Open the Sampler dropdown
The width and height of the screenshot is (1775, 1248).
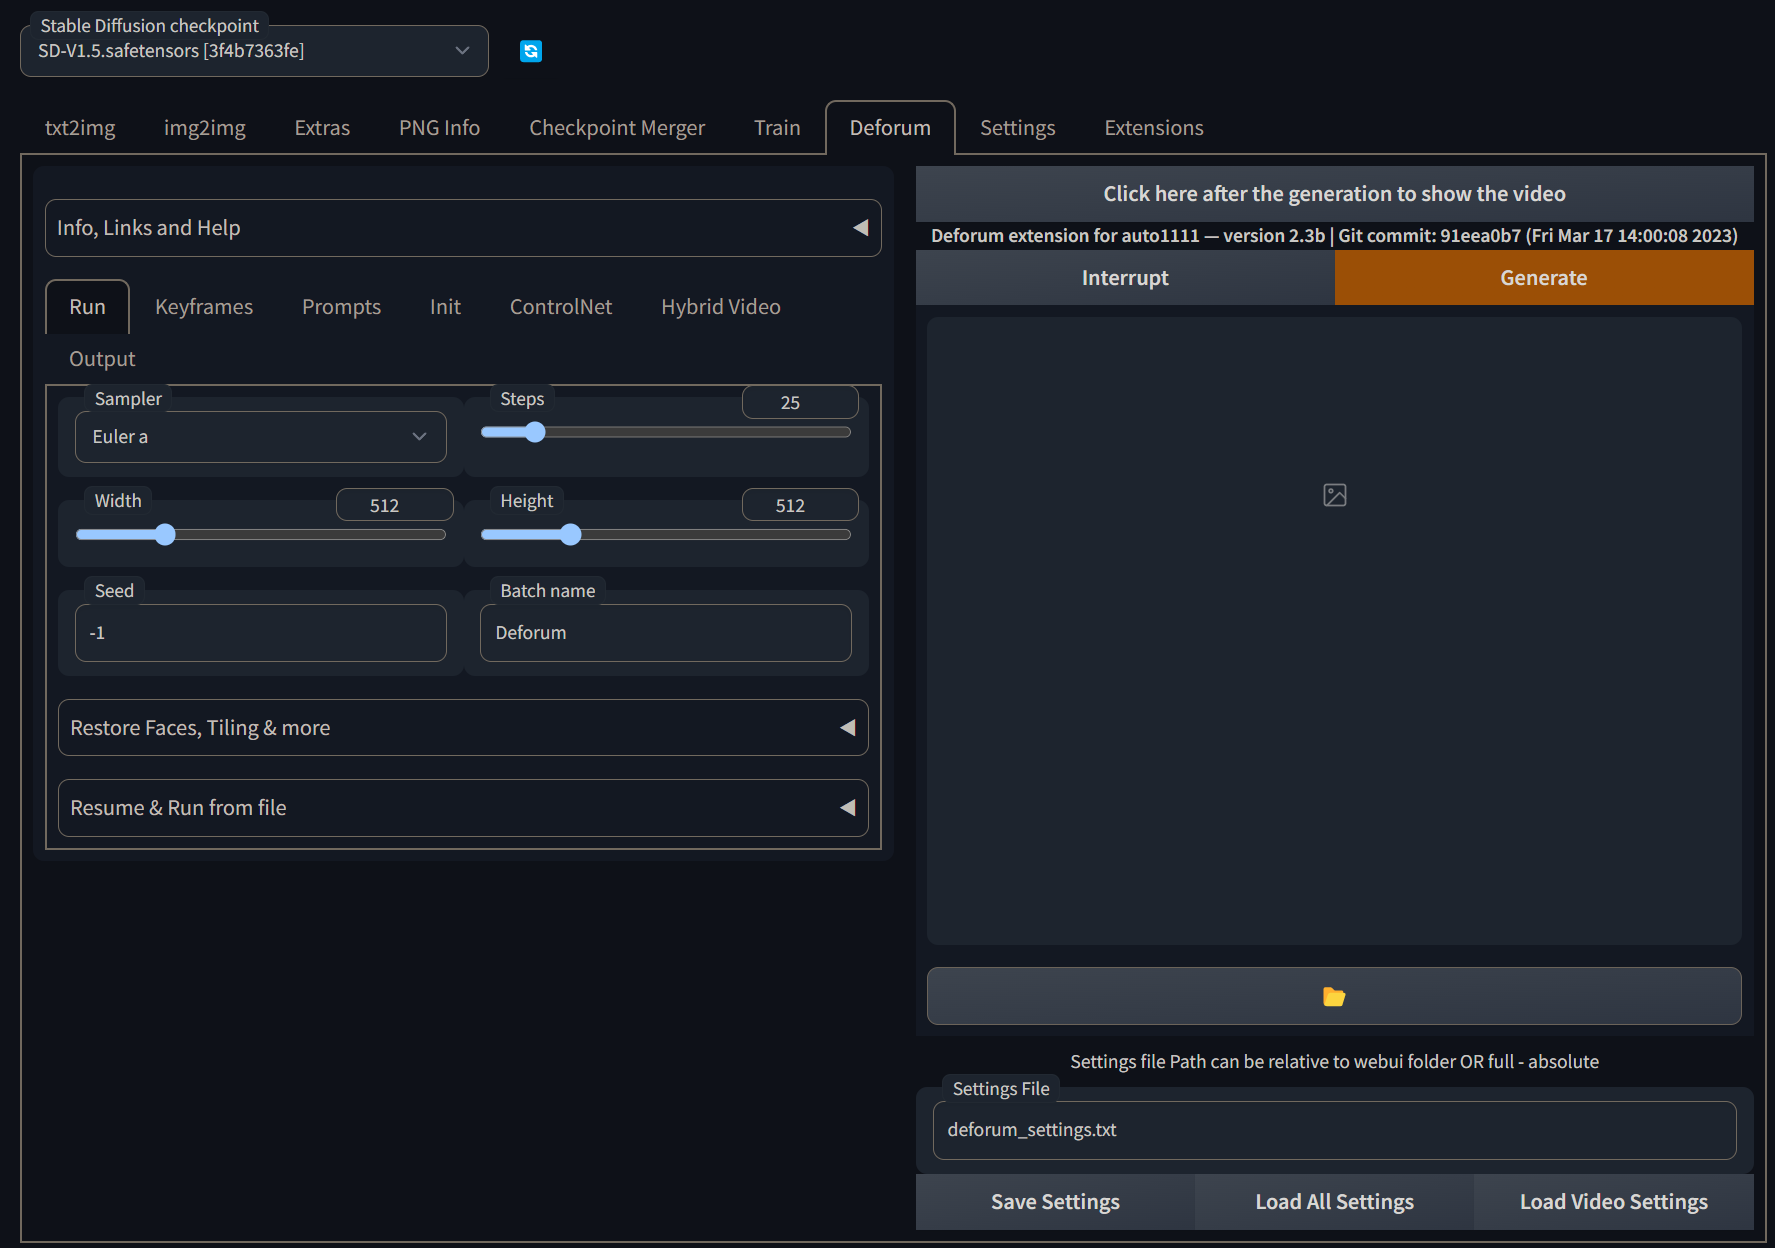(x=260, y=437)
